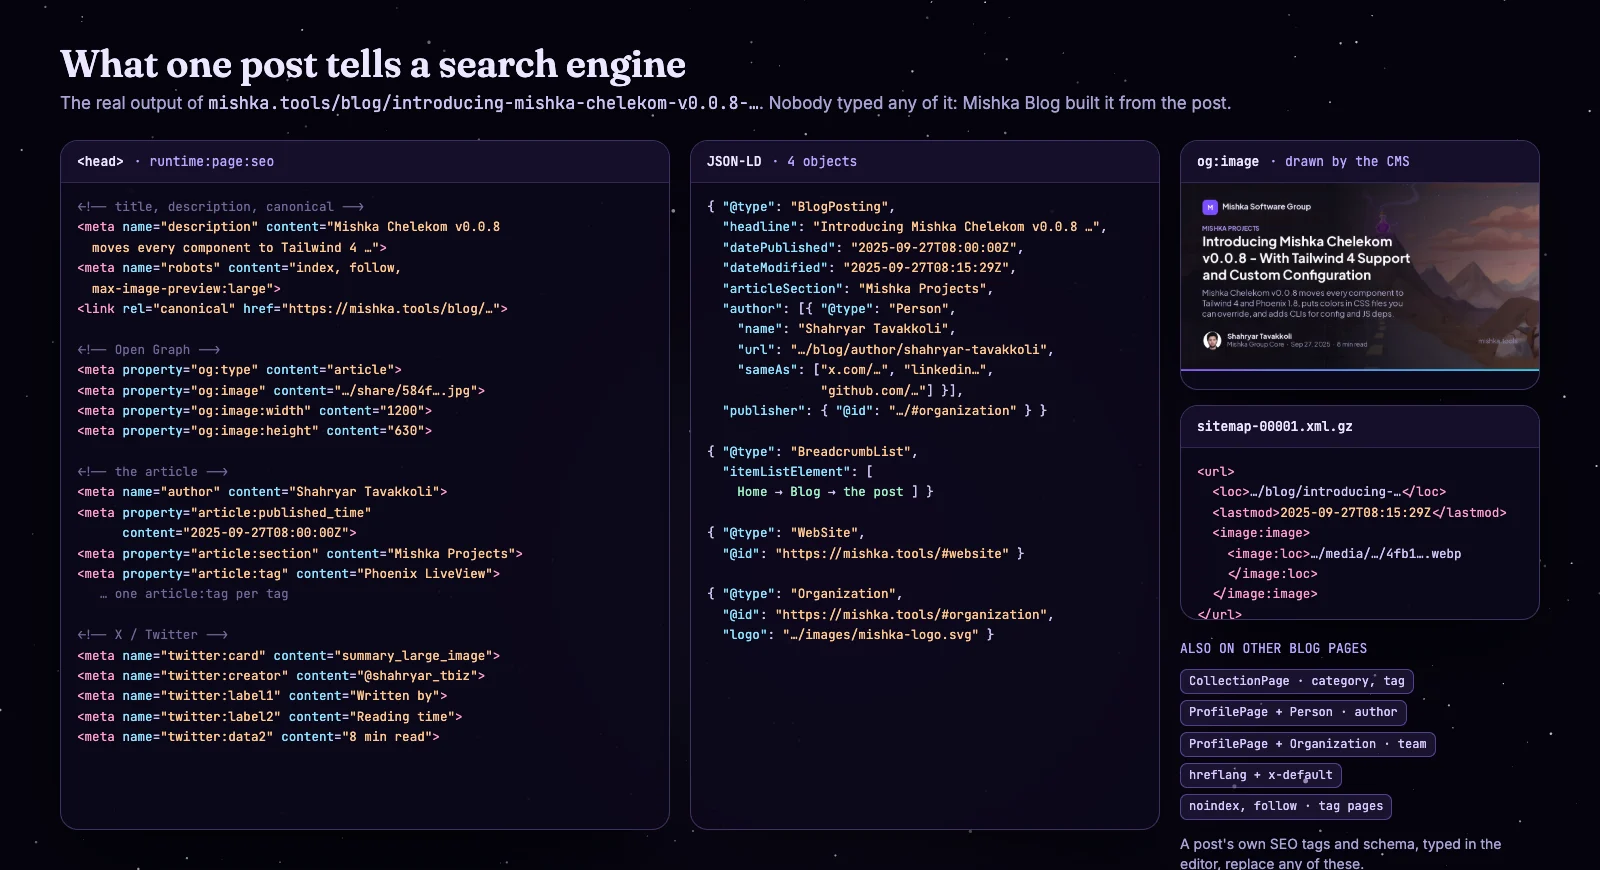The image size is (1600, 870).
Task: Click the mishka.tools blog URL in subtitle
Action: (485, 103)
